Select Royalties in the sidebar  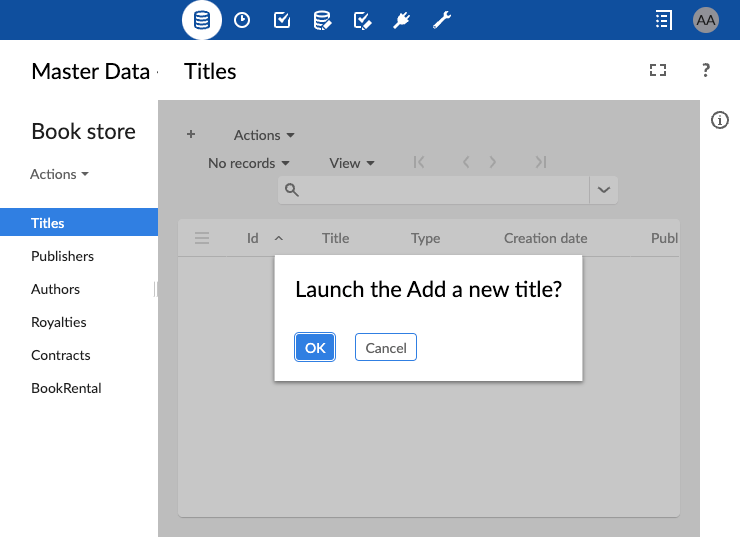pyautogui.click(x=59, y=322)
